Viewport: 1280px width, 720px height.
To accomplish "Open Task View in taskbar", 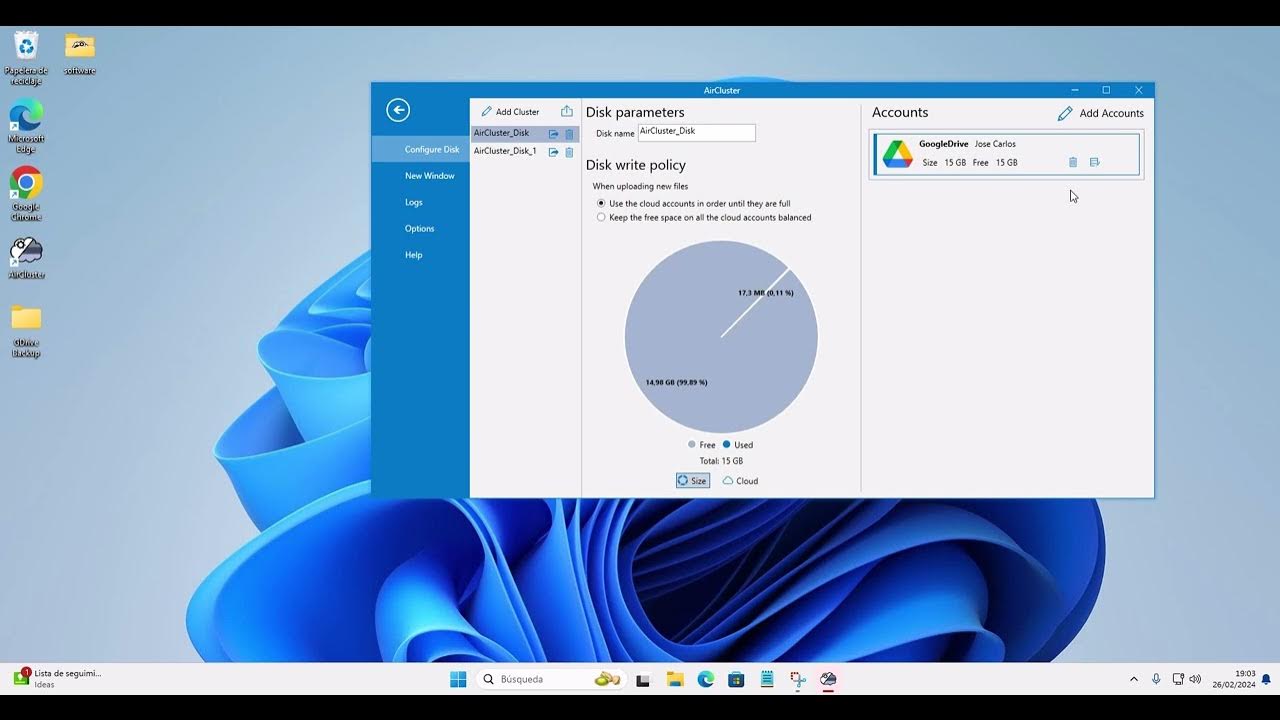I will pos(643,680).
